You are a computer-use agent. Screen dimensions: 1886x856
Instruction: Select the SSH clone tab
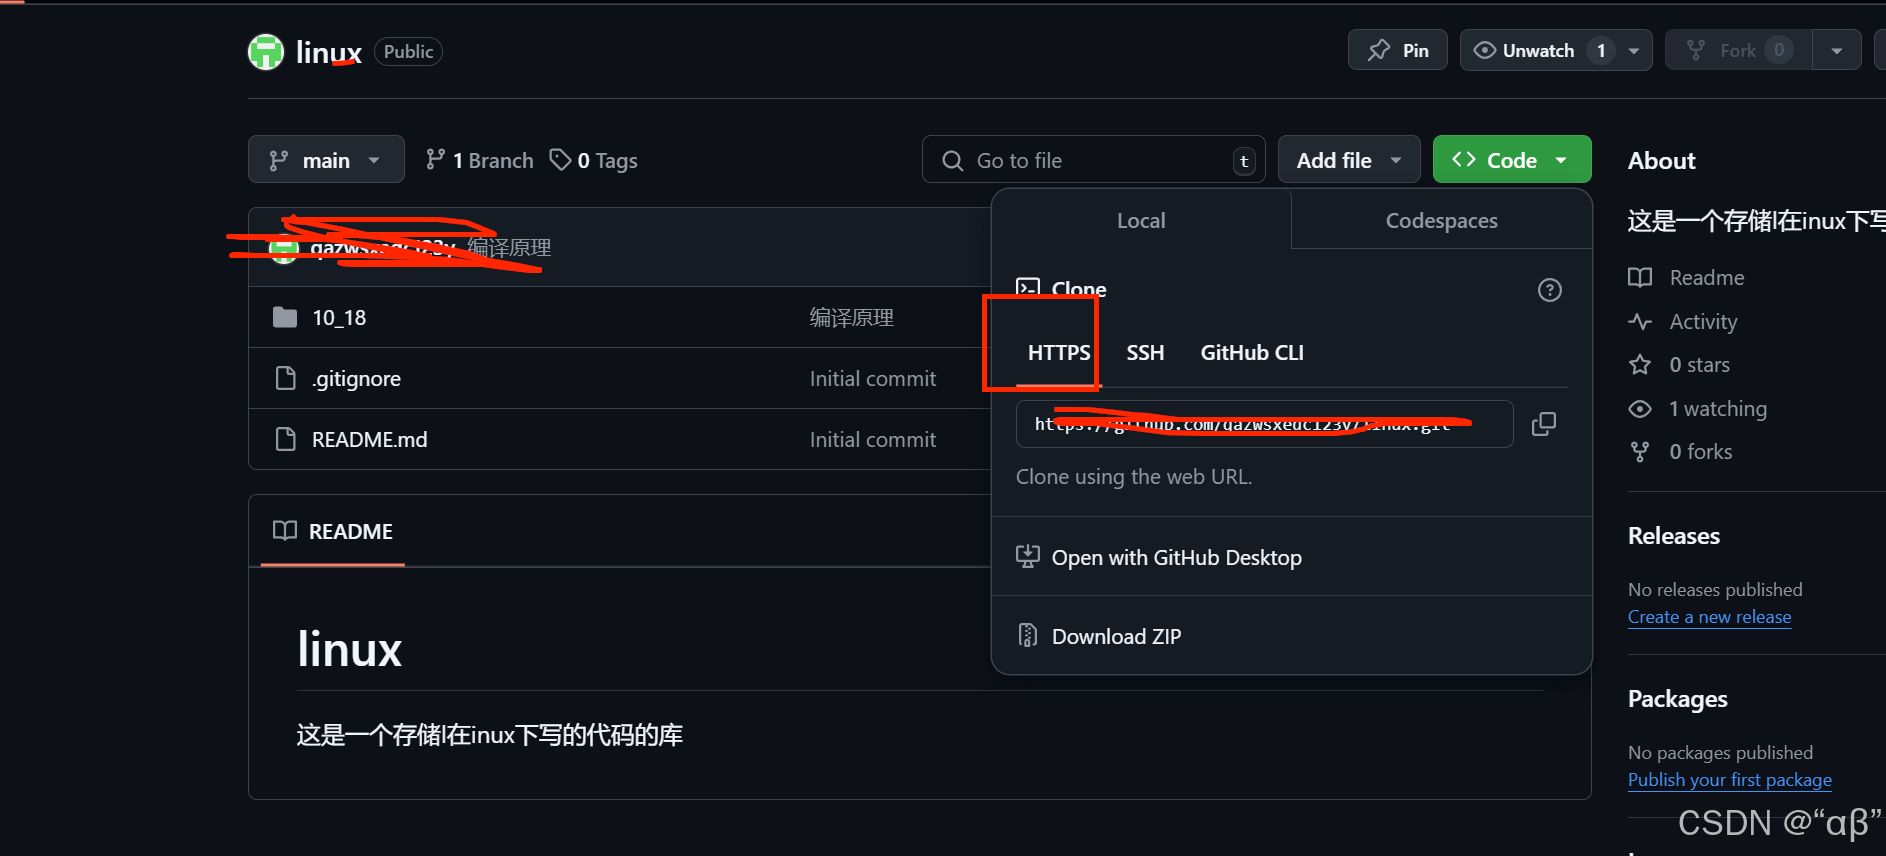point(1145,352)
